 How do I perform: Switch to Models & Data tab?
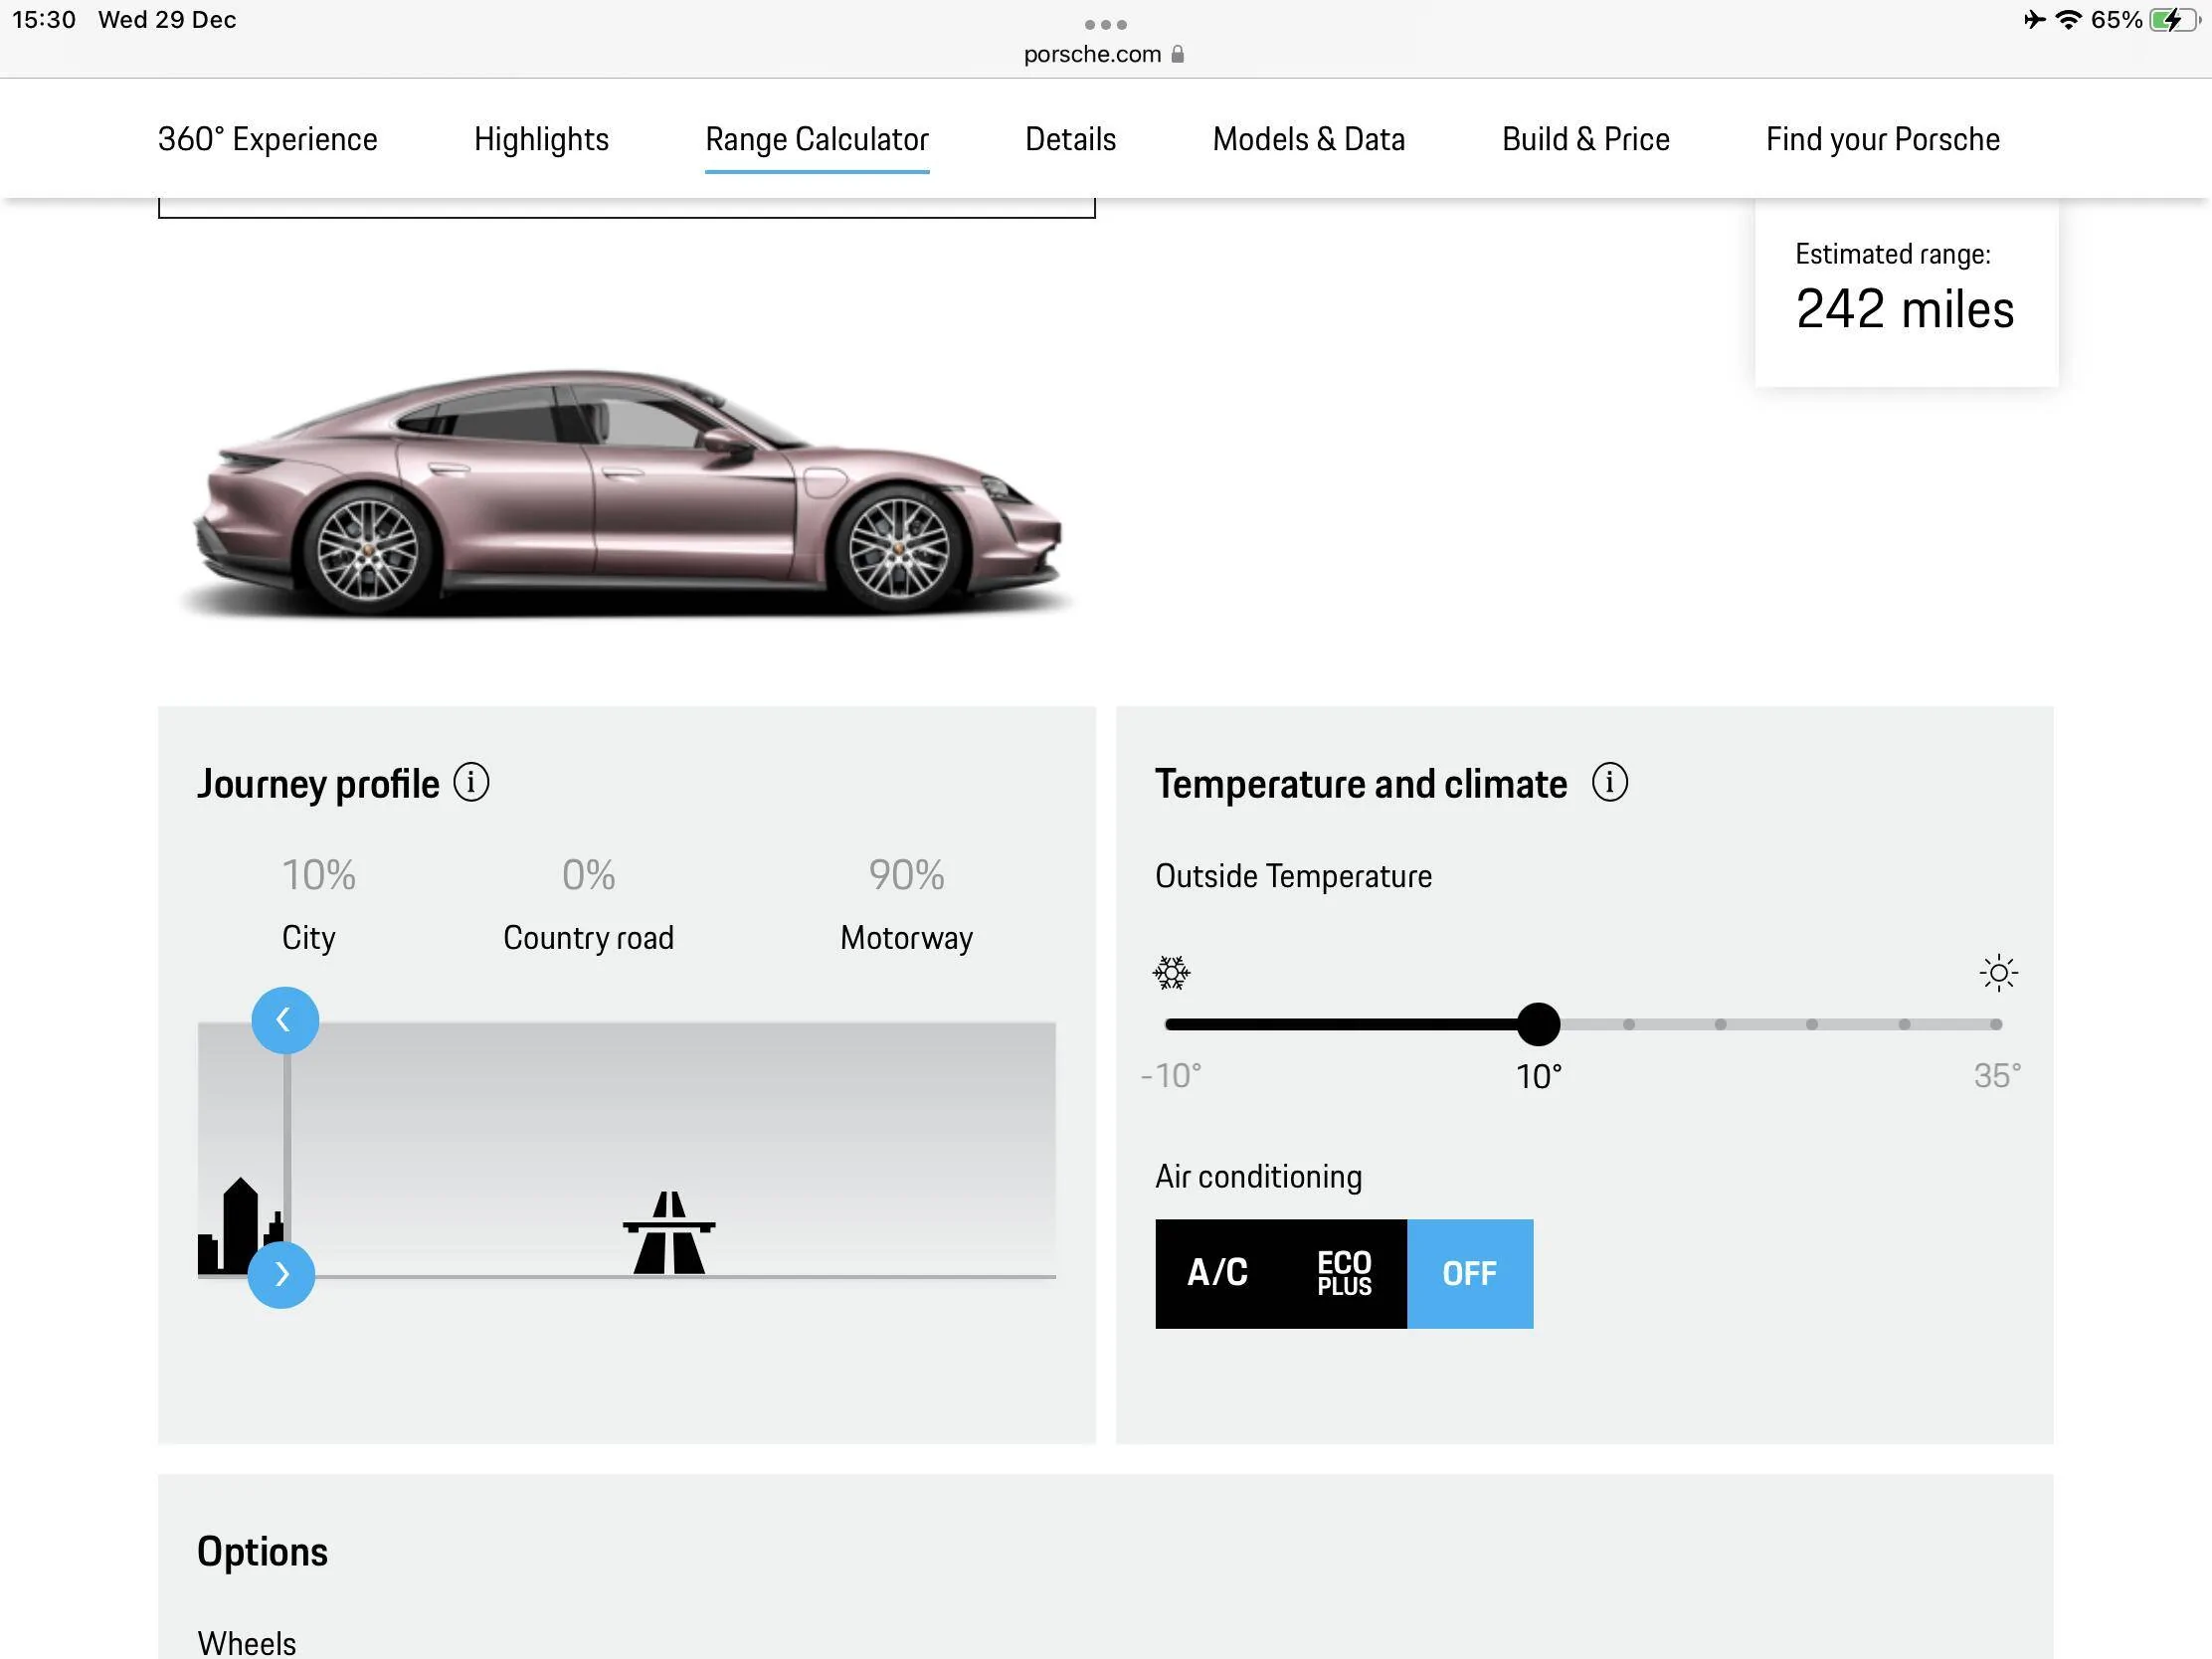1308,139
